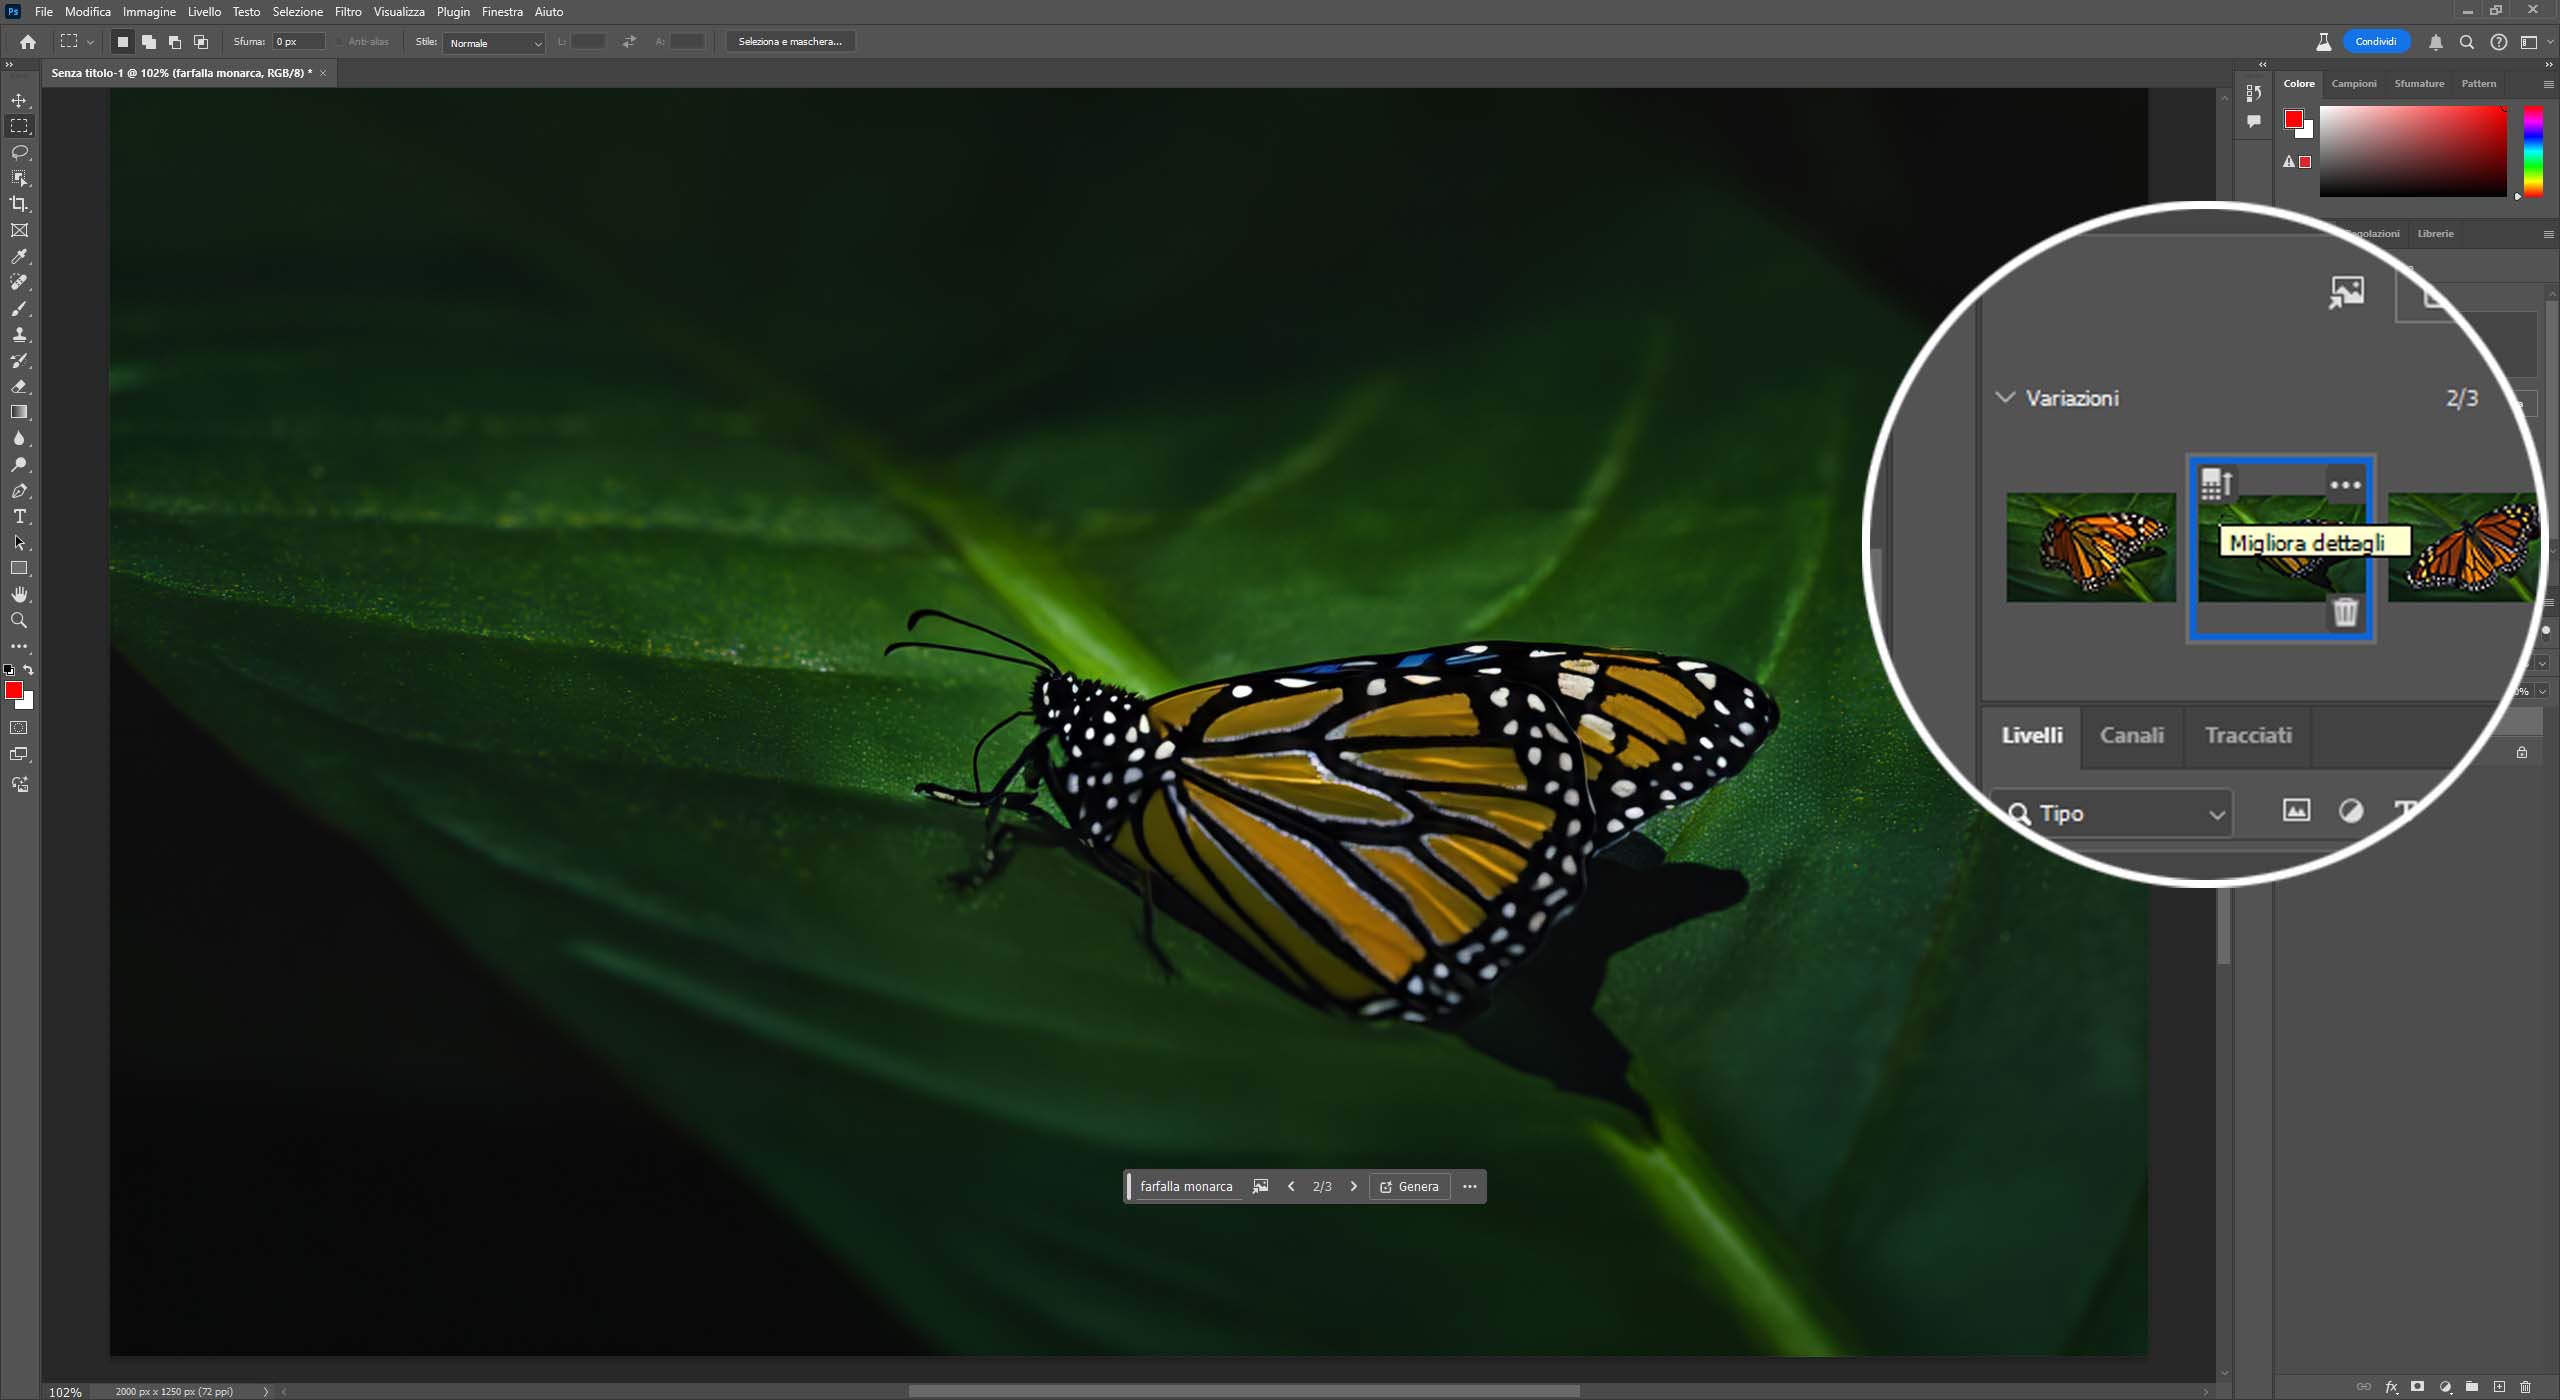Select the Zoom tool in the toolbar
2560x1400 pixels.
[19, 621]
